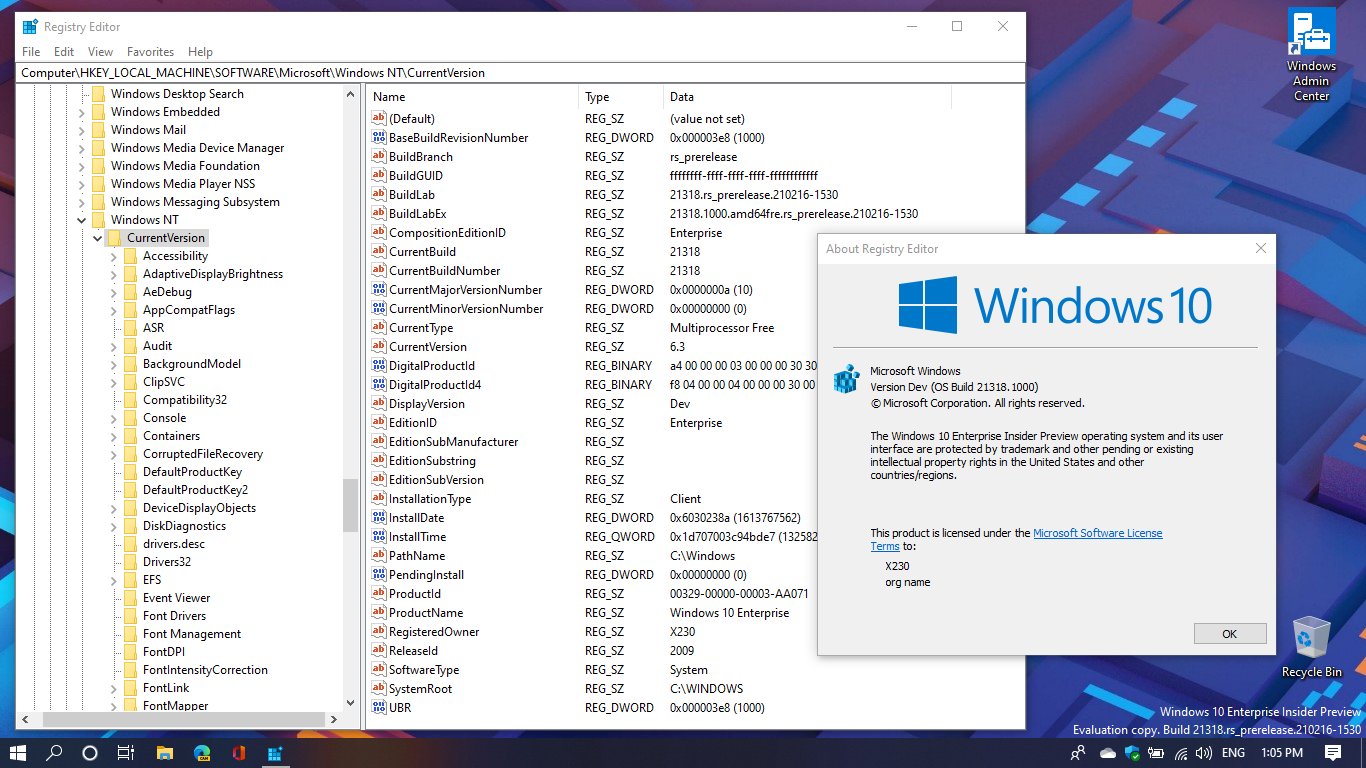
Task: Click the string icon next to ProductName
Action: tap(378, 613)
